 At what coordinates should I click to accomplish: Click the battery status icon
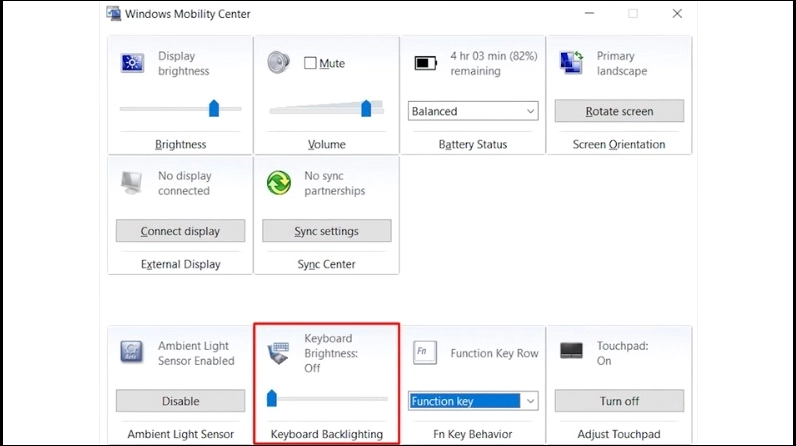pyautogui.click(x=426, y=63)
